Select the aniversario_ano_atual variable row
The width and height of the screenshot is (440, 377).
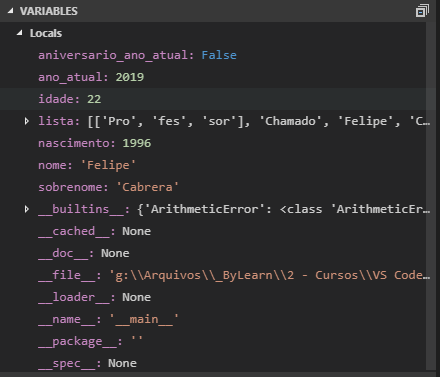point(213,55)
